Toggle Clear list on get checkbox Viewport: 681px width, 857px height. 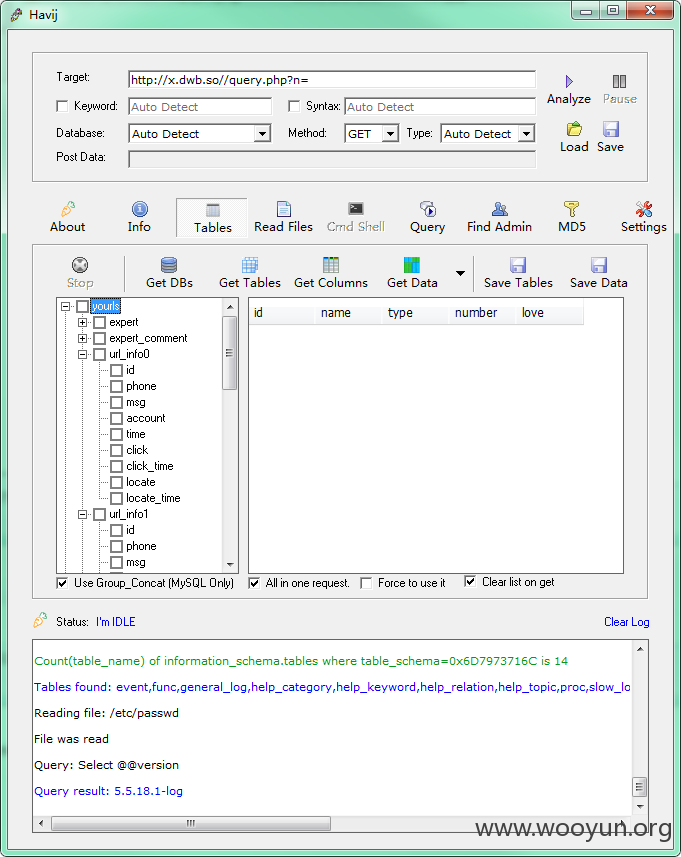pyautogui.click(x=470, y=582)
